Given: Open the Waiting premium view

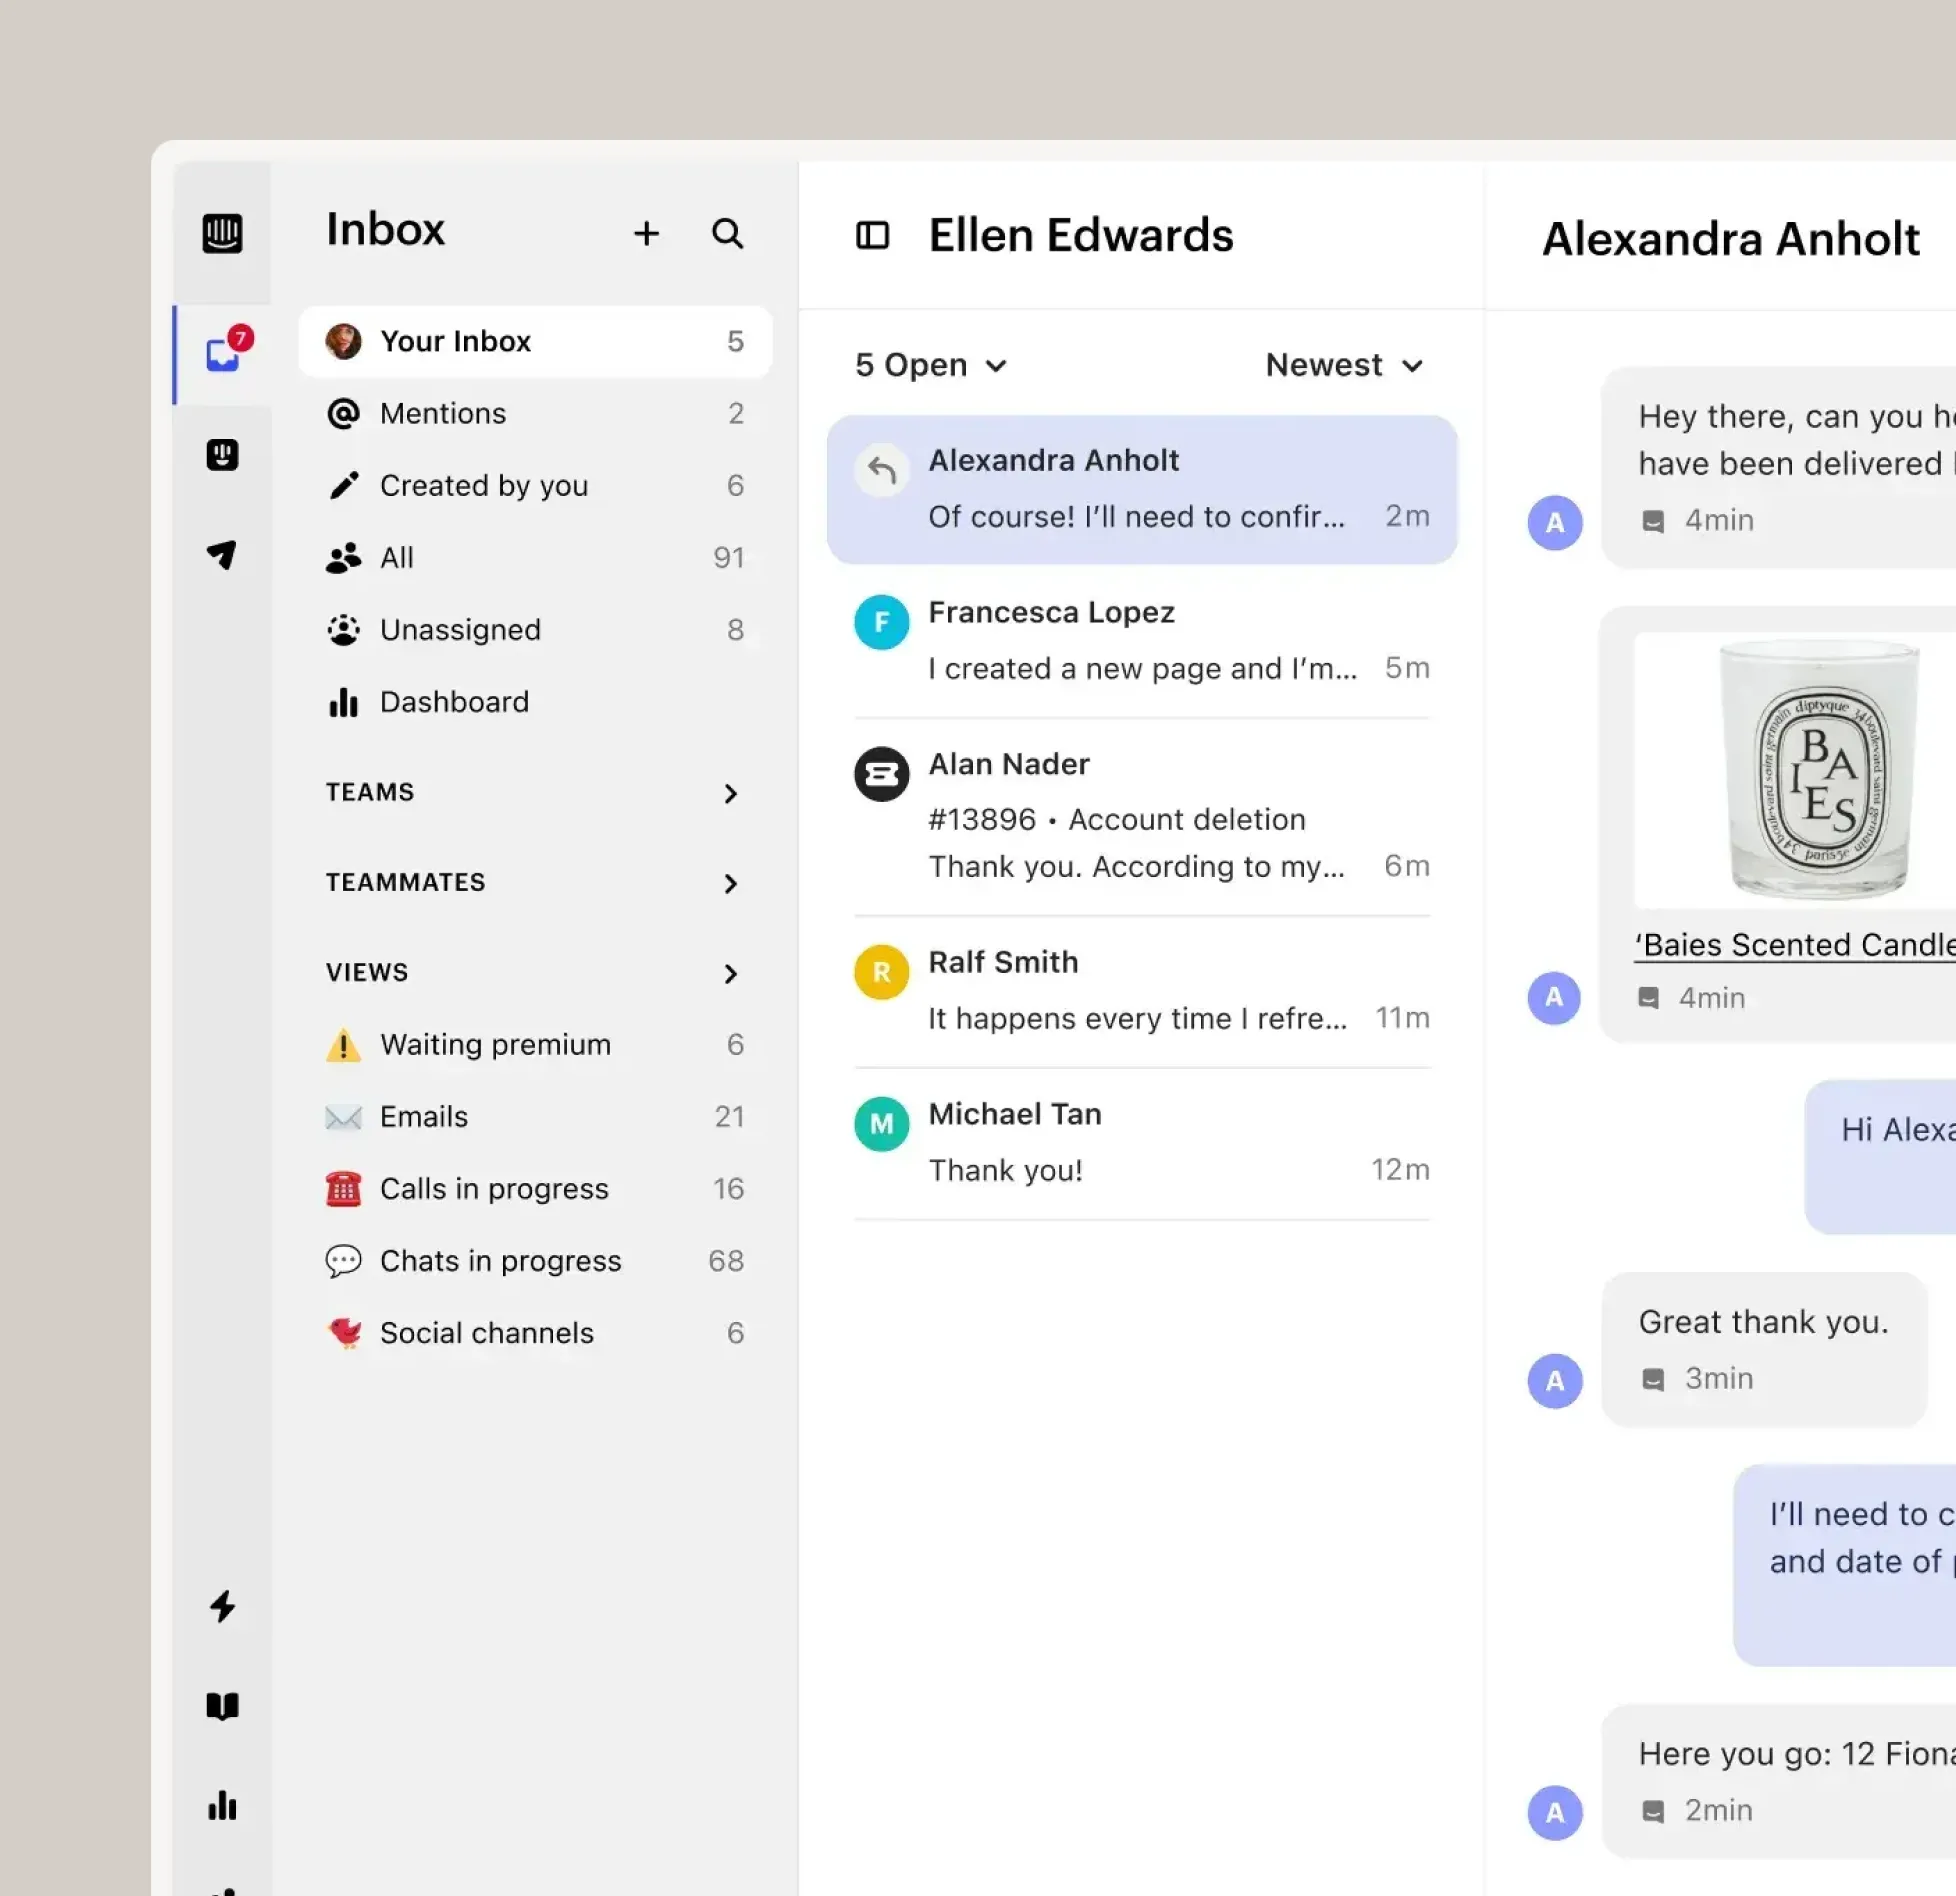Looking at the screenshot, I should (535, 1044).
